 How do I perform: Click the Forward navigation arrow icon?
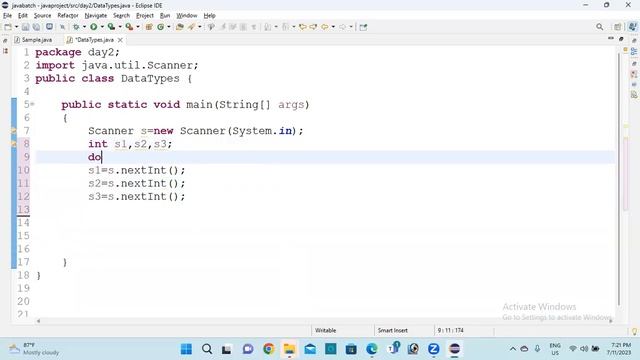(x=342, y=27)
